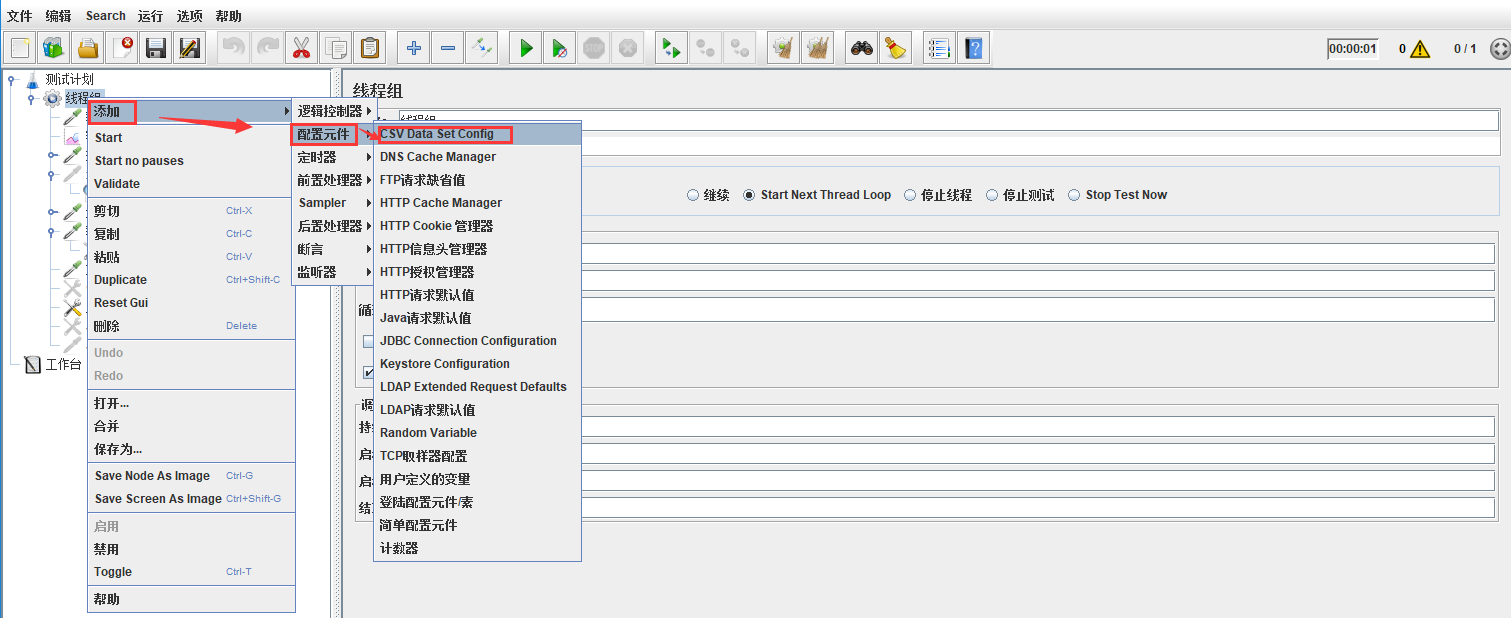Select the Stop Test Now radio button

(1075, 195)
